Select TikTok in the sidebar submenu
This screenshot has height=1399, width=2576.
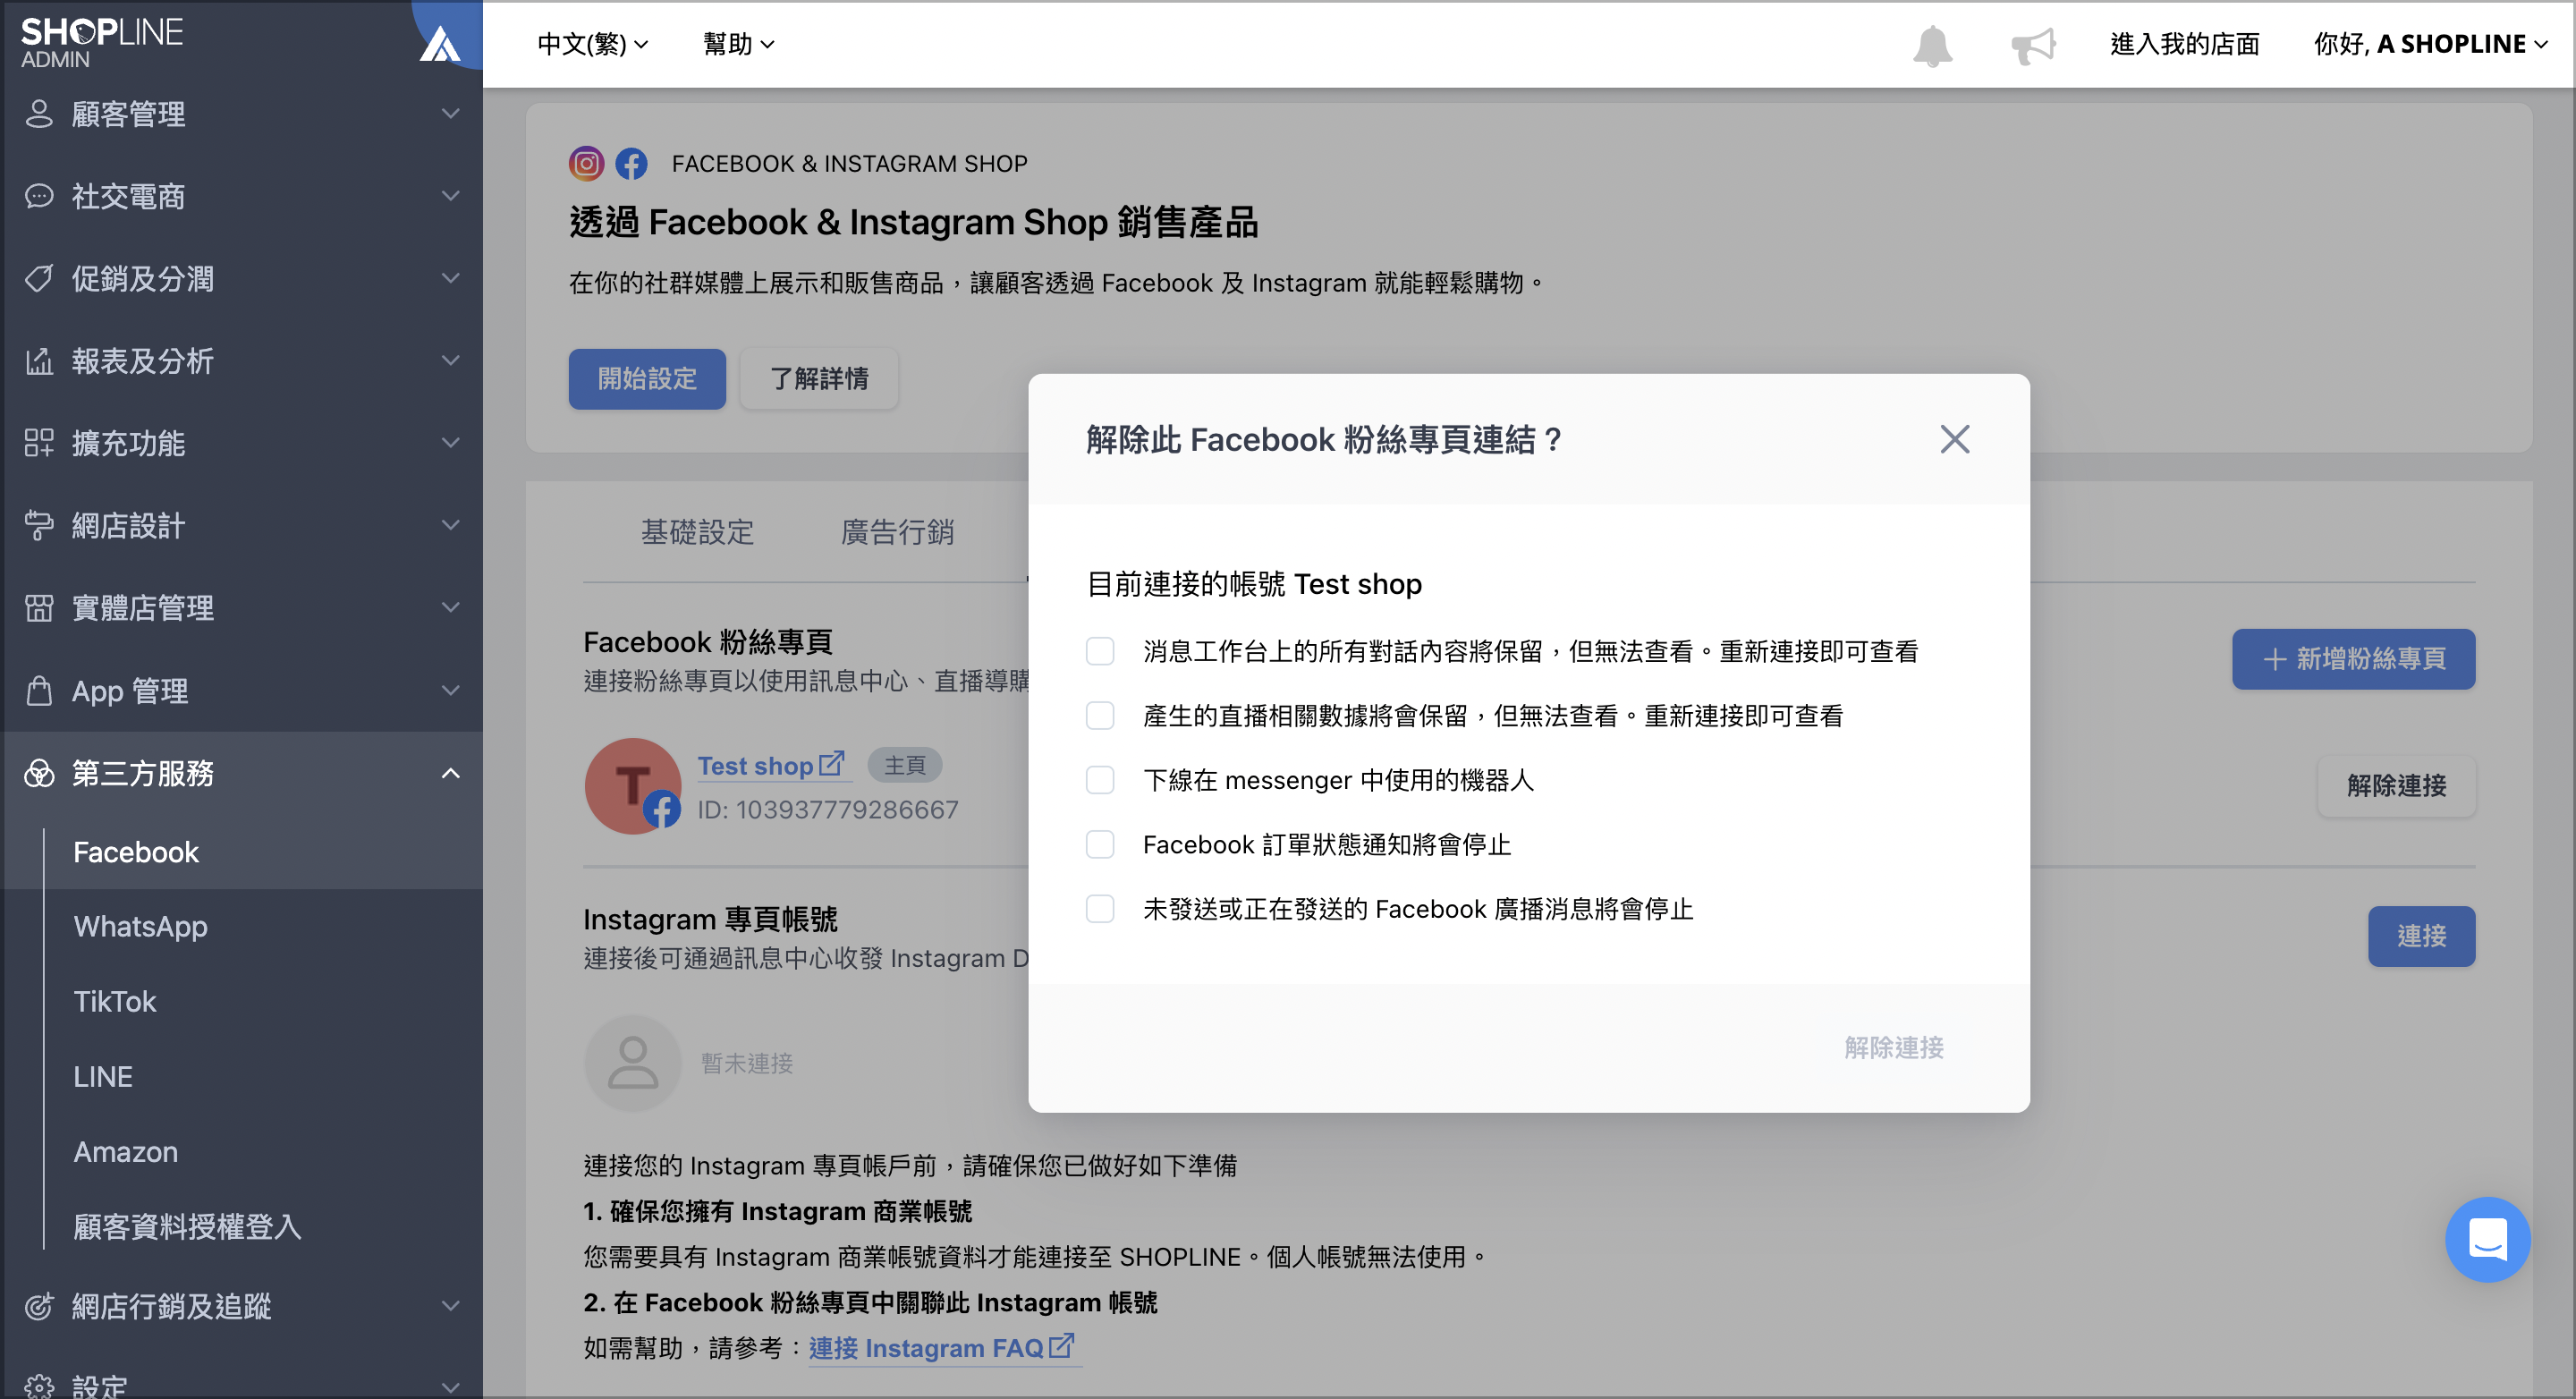pos(115,1002)
